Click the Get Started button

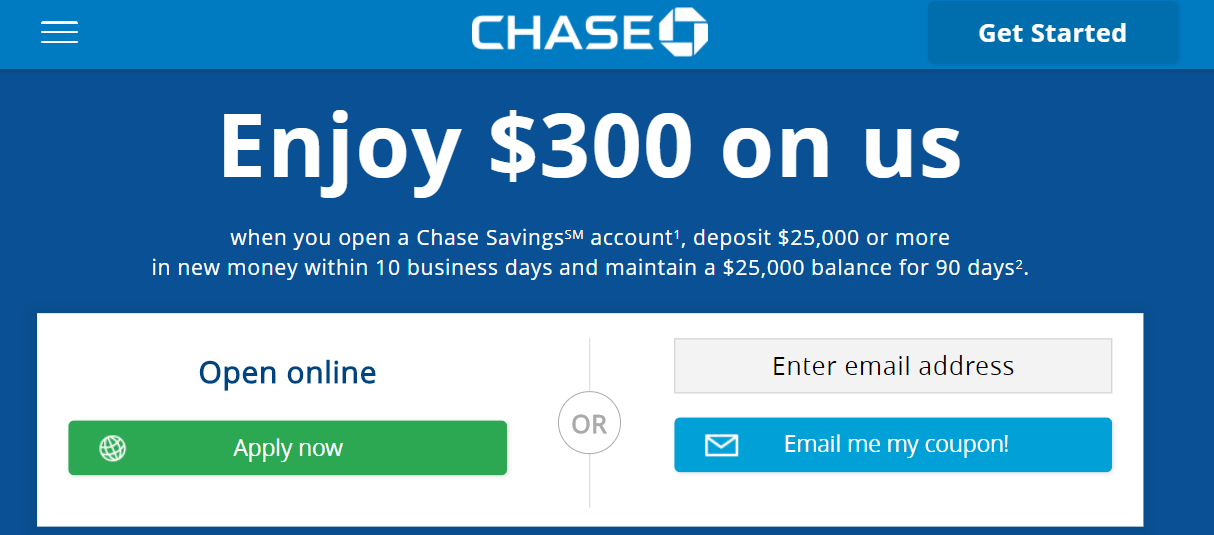1052,33
